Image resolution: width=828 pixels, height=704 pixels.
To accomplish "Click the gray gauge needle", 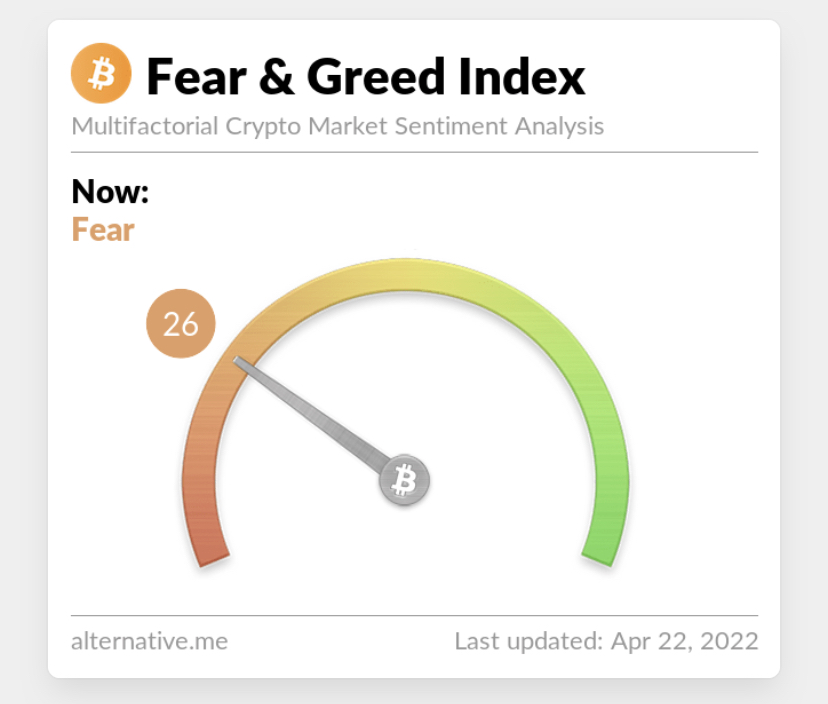I will [x=314, y=415].
